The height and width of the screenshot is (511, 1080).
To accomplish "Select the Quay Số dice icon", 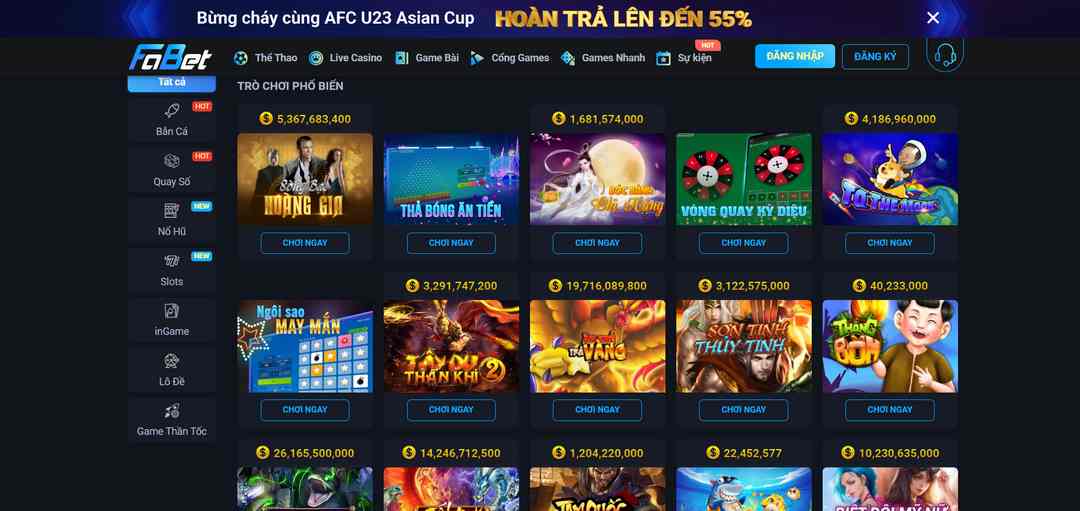I will point(172,160).
